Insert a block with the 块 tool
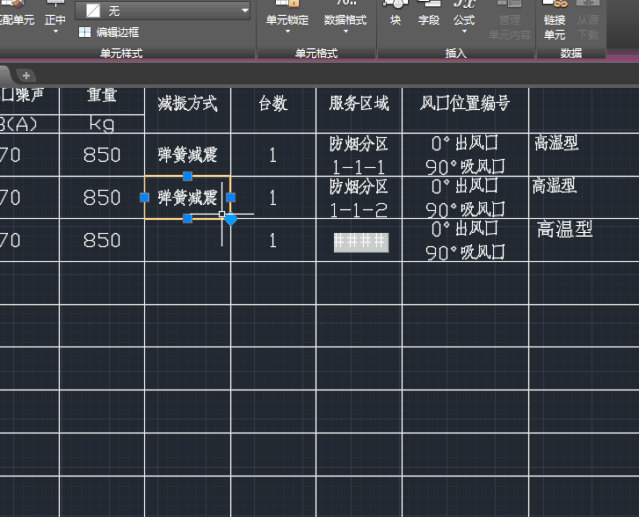 pyautogui.click(x=395, y=14)
